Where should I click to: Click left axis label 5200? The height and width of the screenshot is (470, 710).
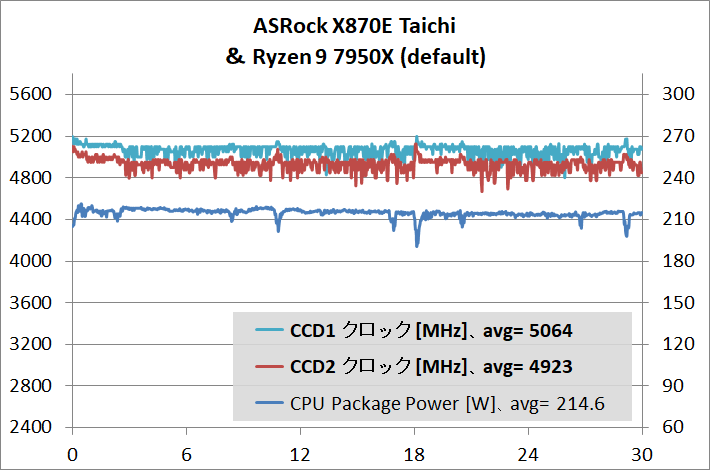click(x=31, y=136)
